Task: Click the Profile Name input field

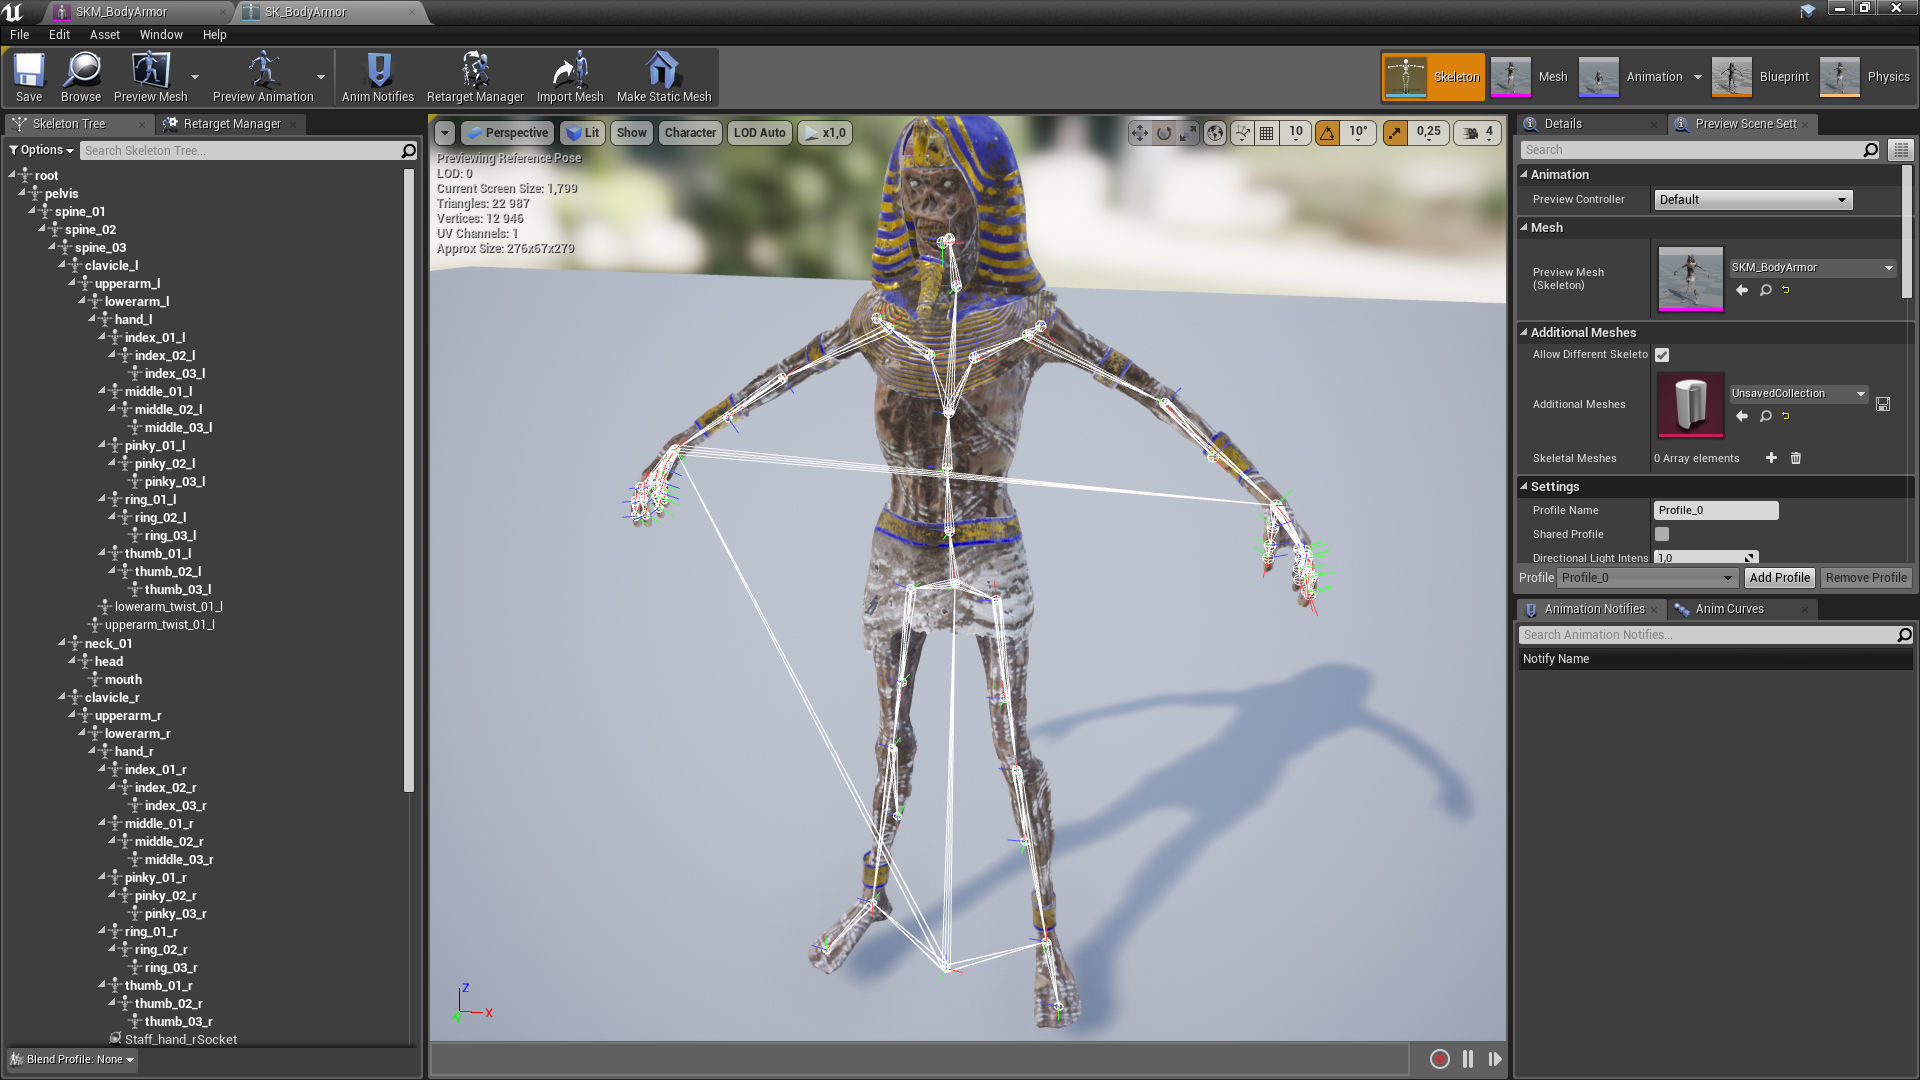Action: [x=1716, y=510]
